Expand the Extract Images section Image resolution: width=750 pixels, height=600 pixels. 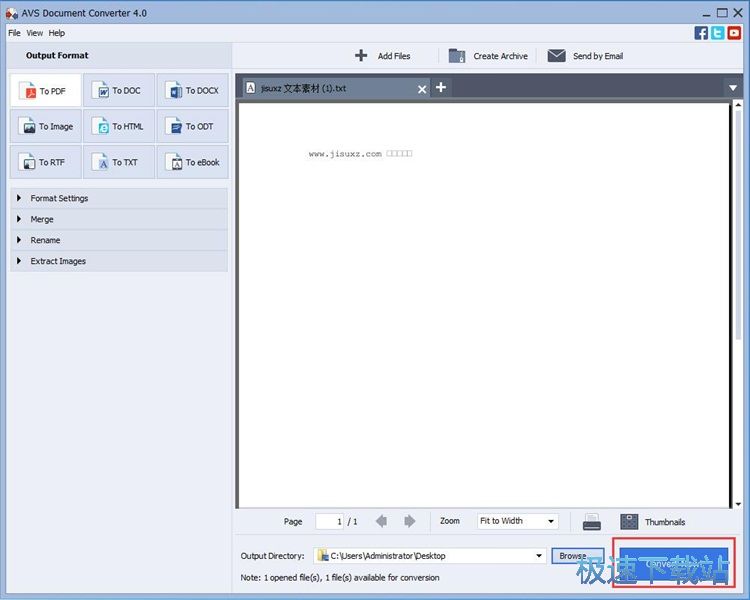58,261
